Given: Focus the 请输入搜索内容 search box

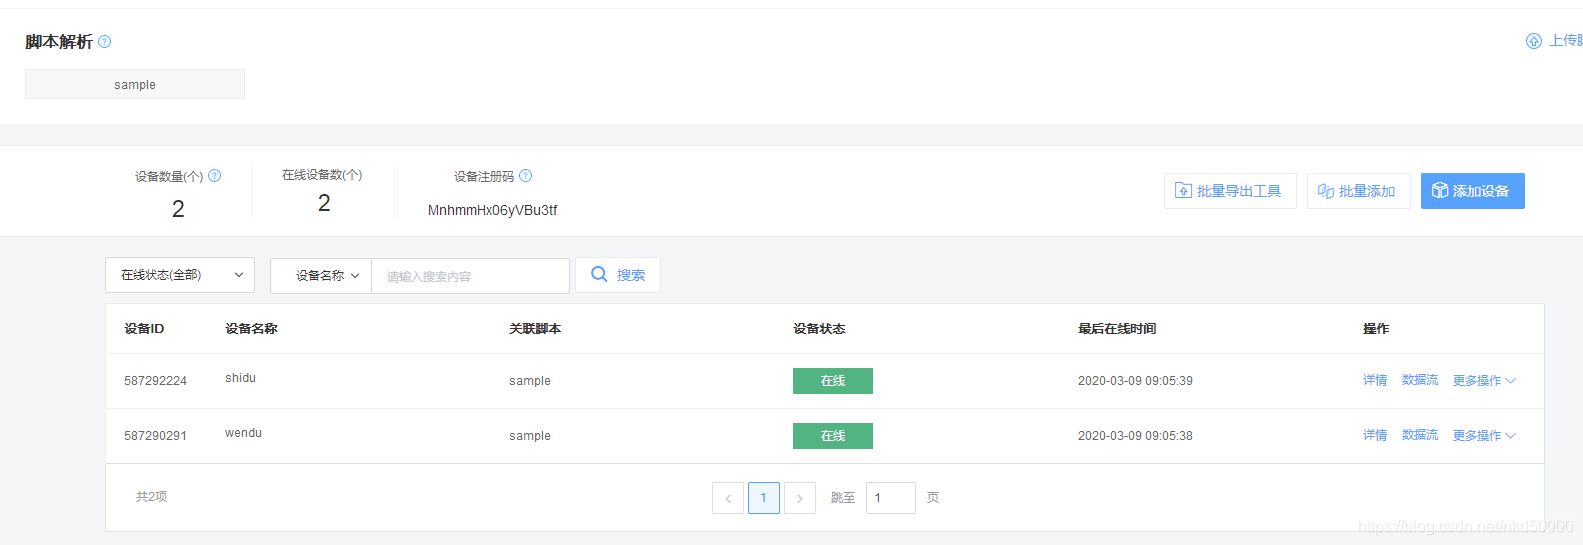Looking at the screenshot, I should tap(470, 276).
